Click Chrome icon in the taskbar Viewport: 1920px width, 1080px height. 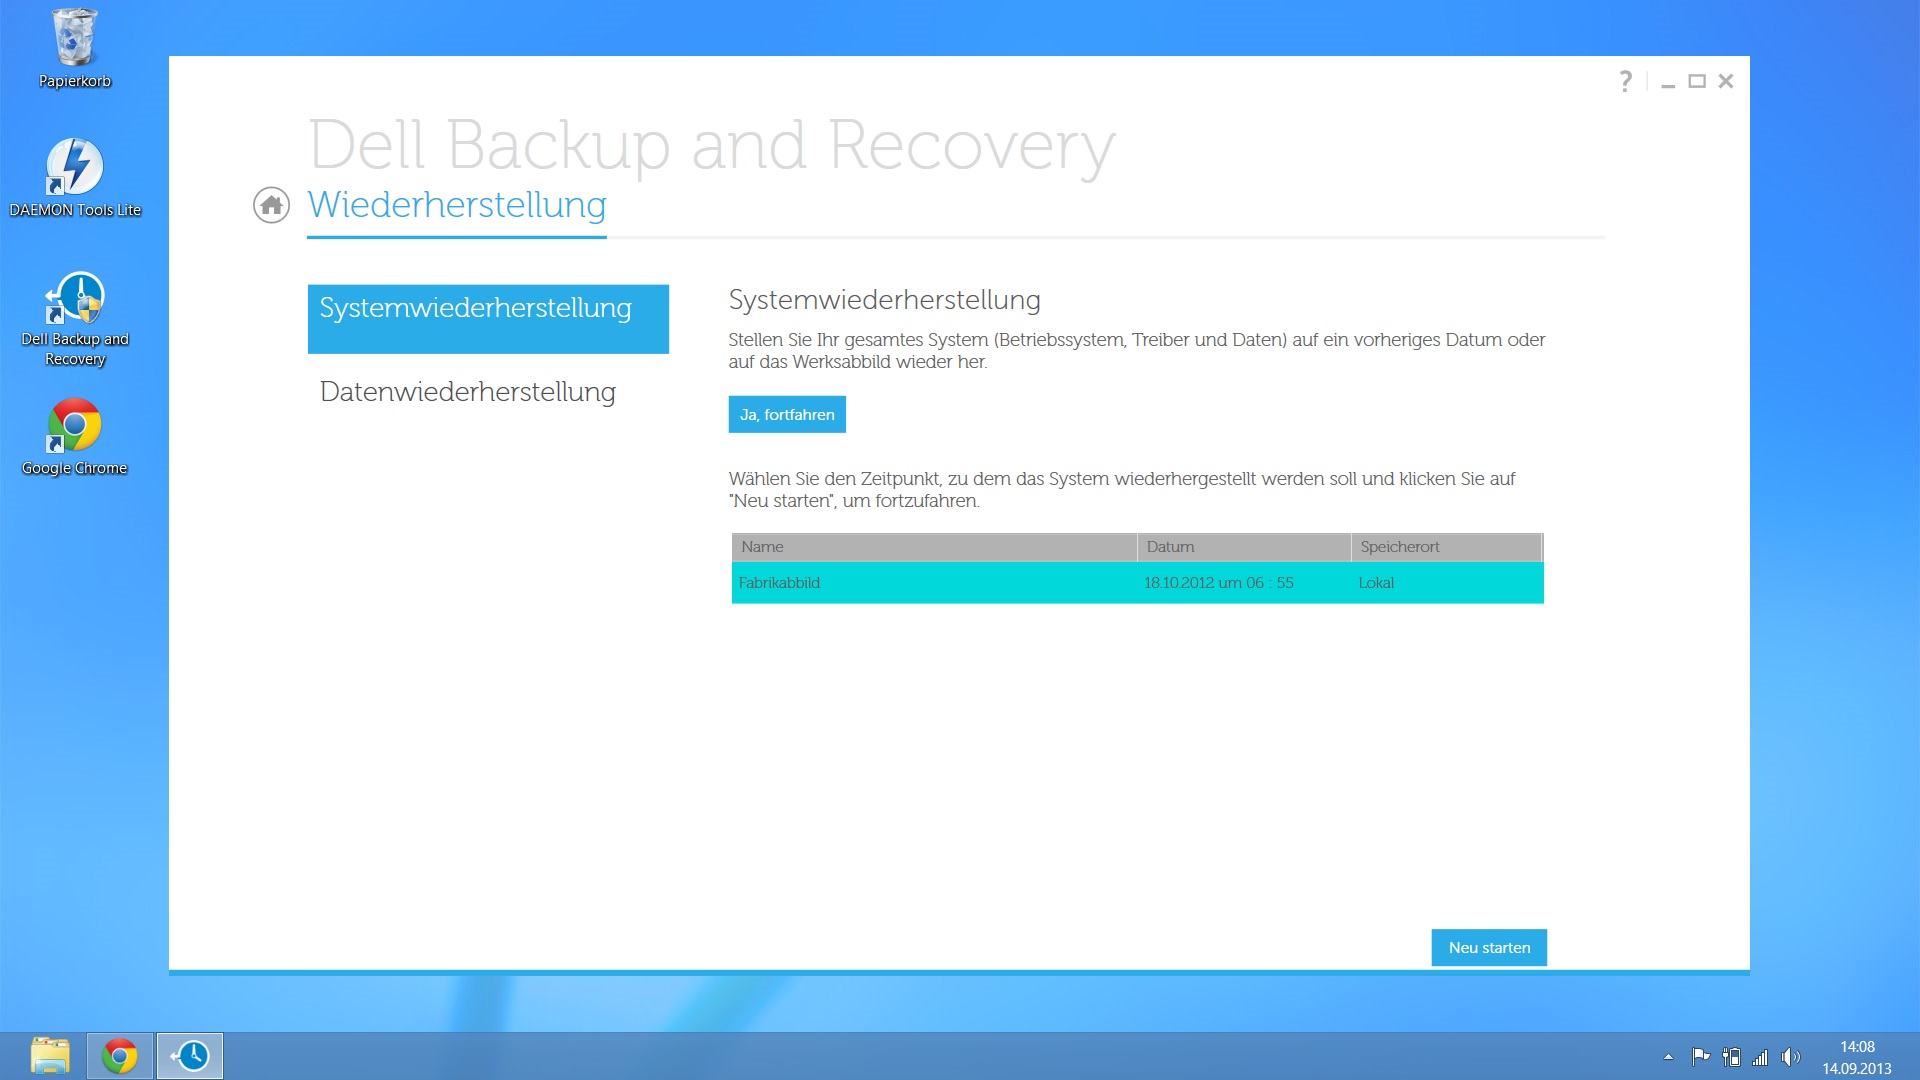tap(120, 1056)
